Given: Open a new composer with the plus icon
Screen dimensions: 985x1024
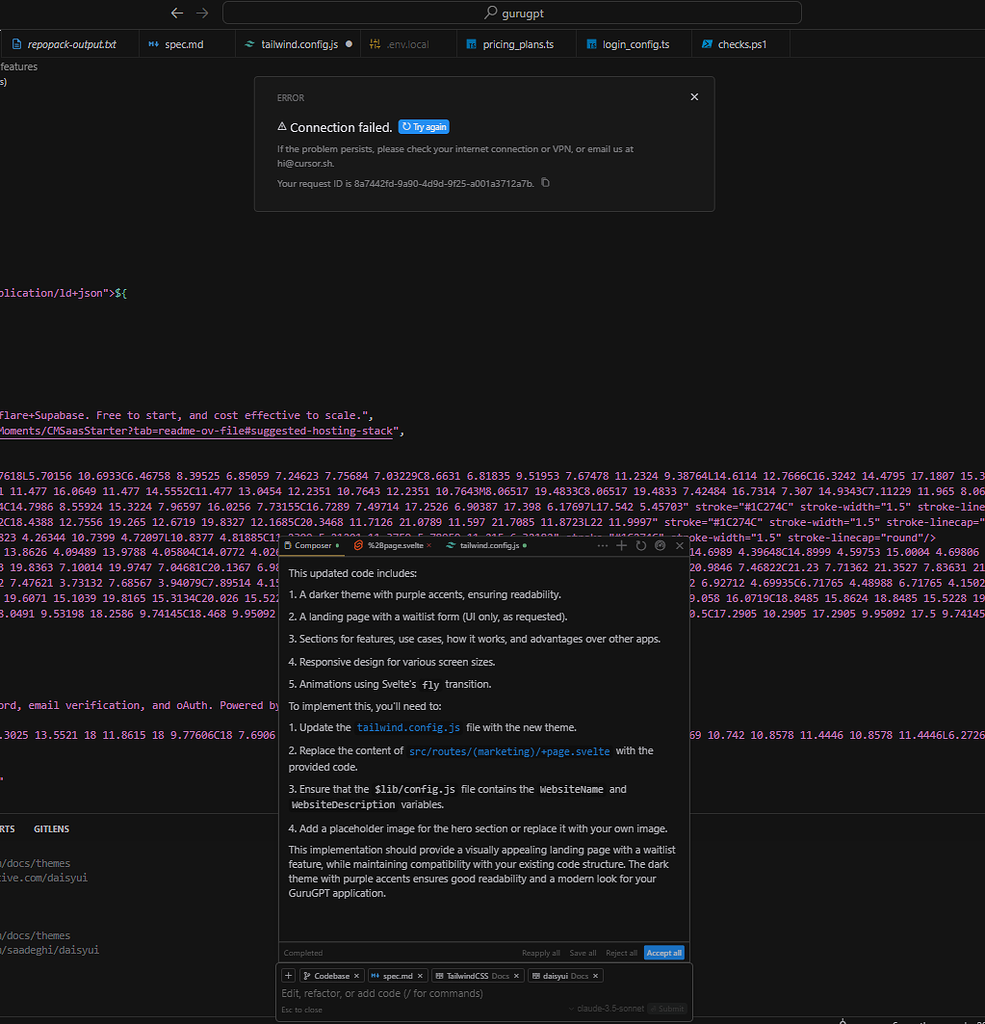Looking at the screenshot, I should point(621,545).
